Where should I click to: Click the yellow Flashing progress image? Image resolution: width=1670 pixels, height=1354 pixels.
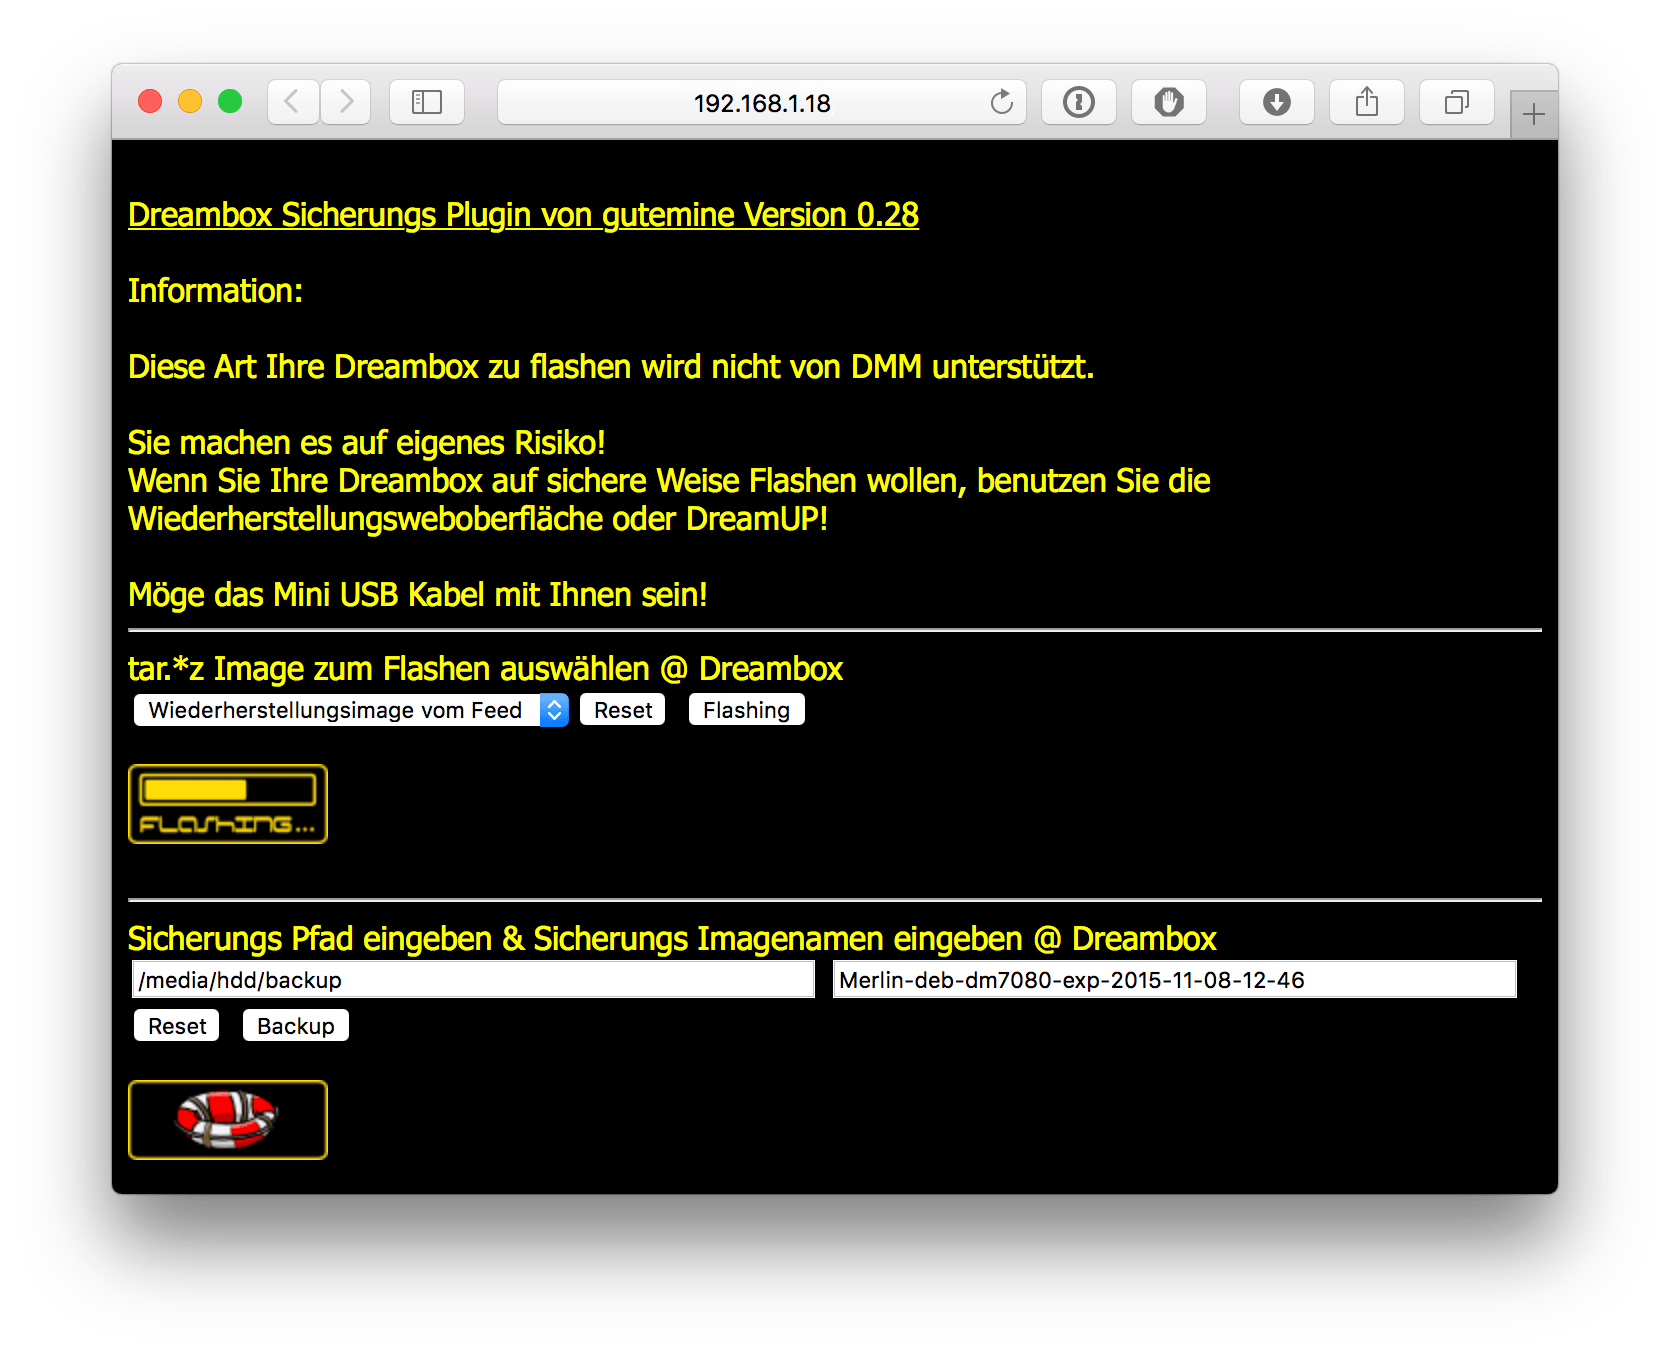[x=228, y=804]
